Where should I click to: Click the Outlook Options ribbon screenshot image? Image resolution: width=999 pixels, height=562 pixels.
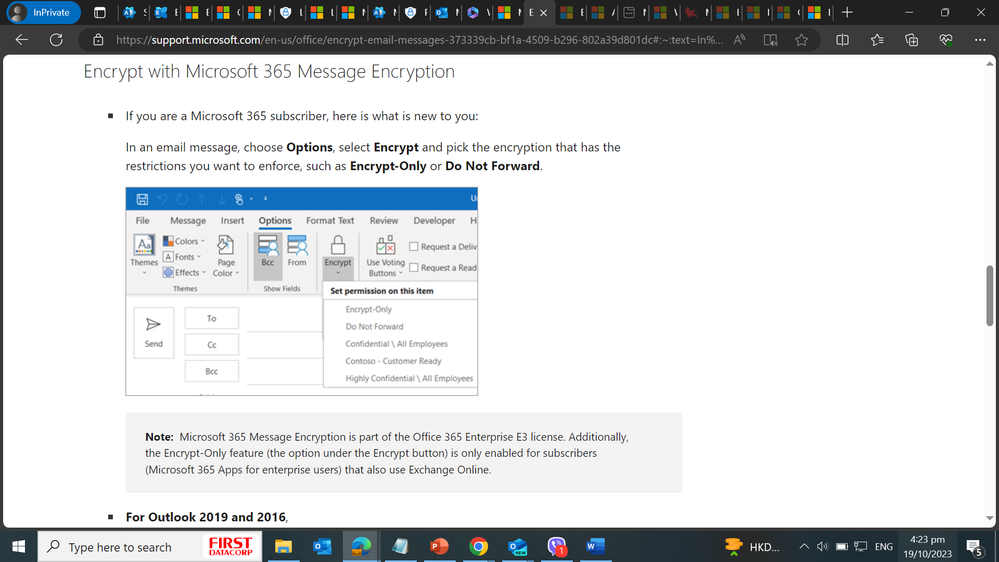tap(301, 291)
